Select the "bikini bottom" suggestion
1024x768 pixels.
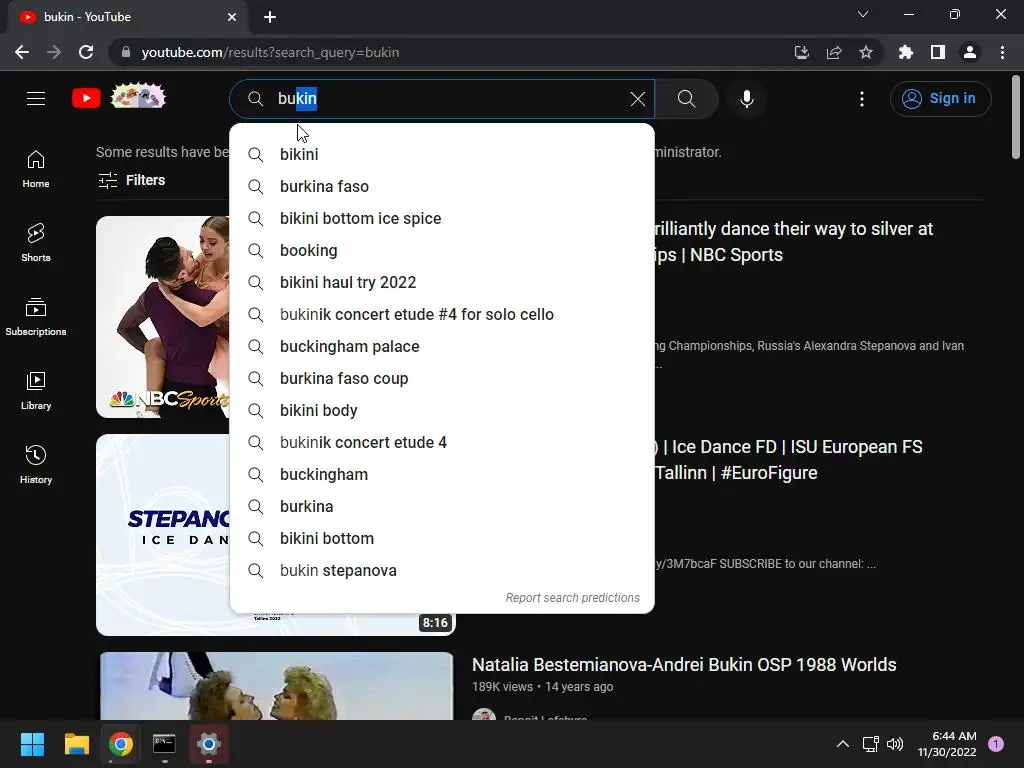click(442, 538)
